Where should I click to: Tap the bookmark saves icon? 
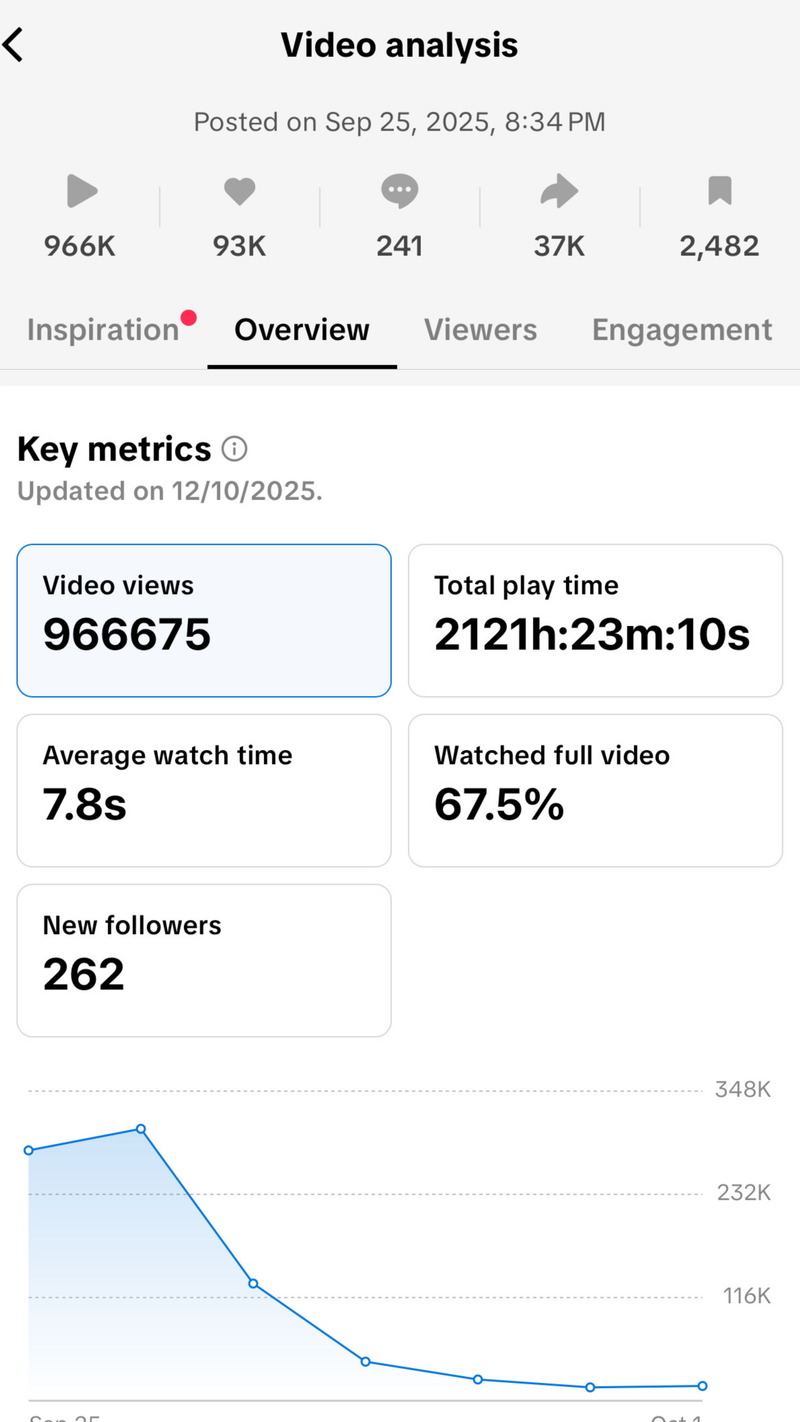point(720,190)
